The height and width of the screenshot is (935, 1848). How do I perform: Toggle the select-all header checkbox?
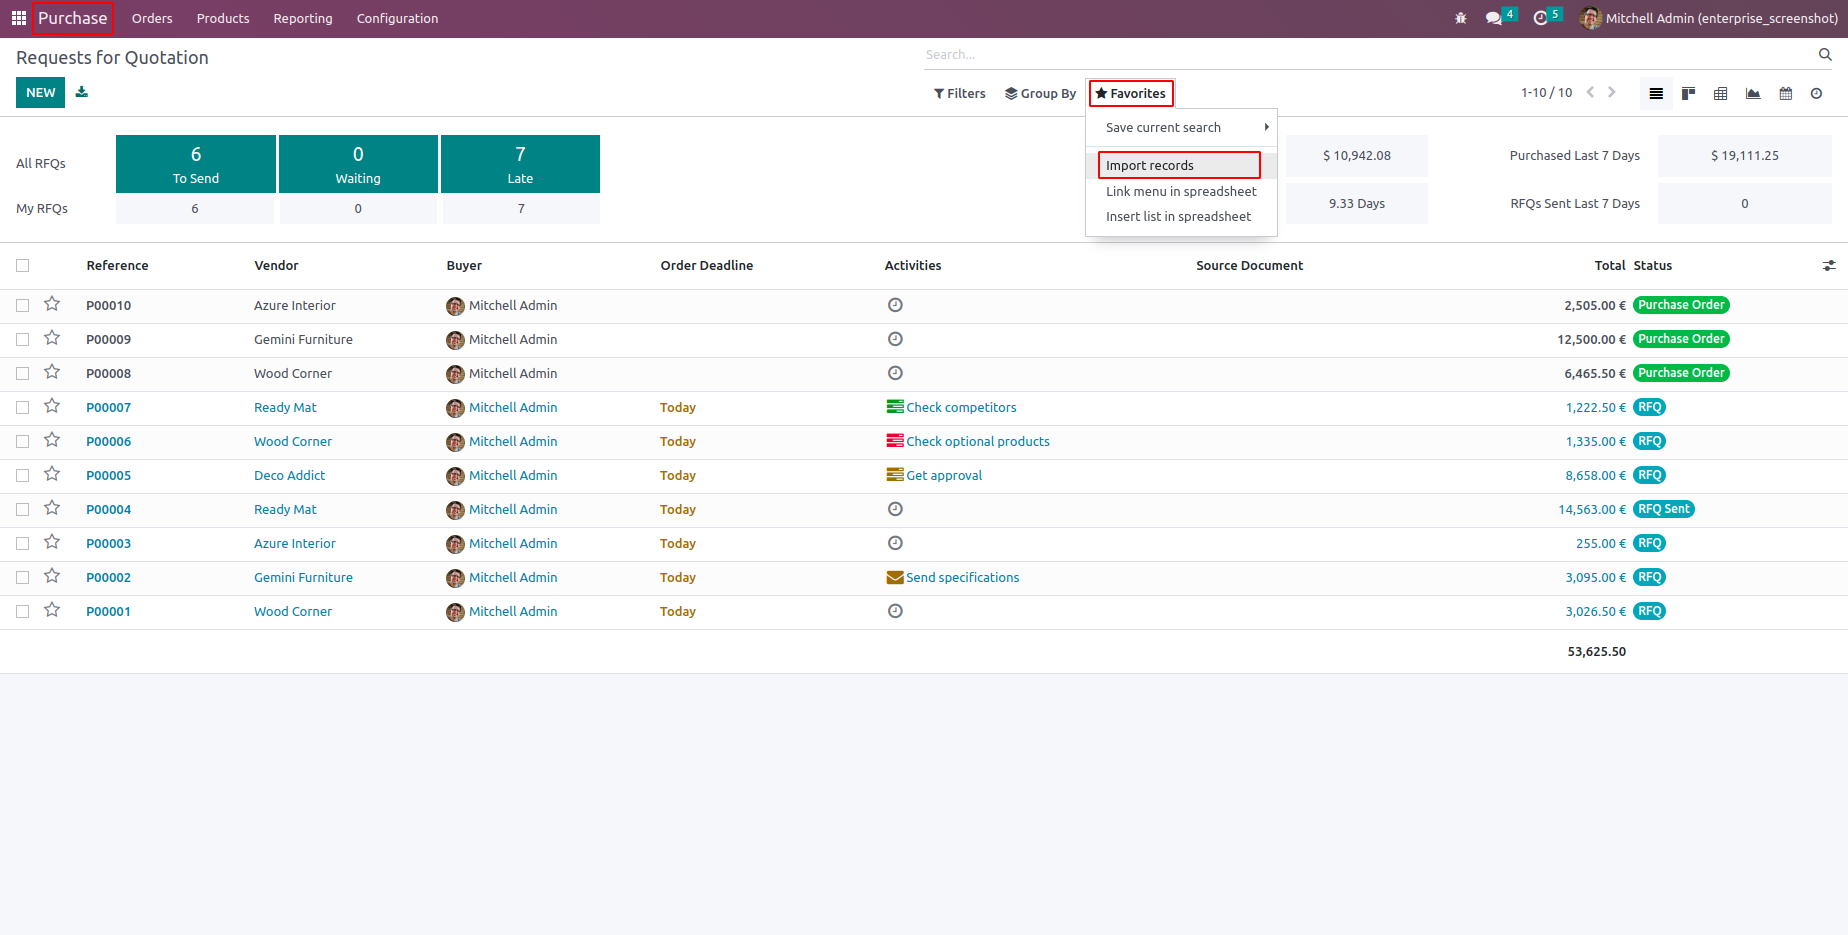(x=23, y=266)
